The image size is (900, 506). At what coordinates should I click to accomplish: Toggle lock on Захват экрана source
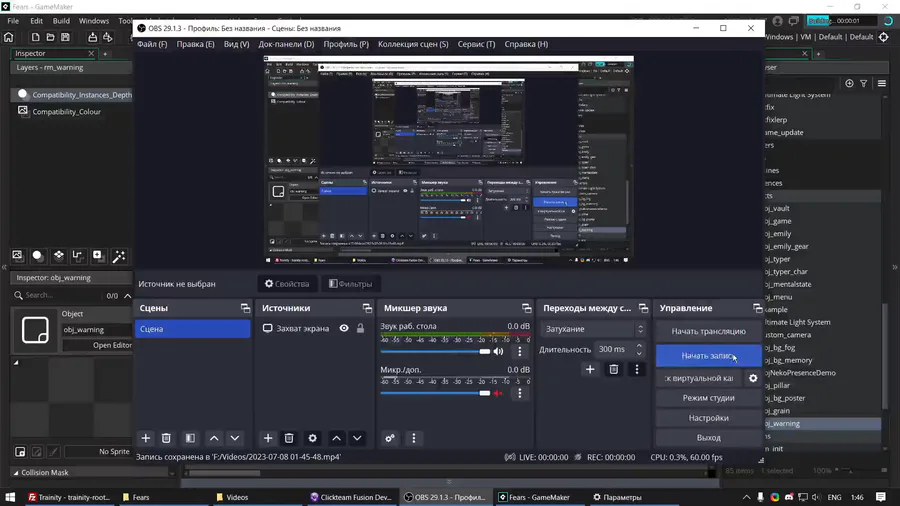(360, 328)
